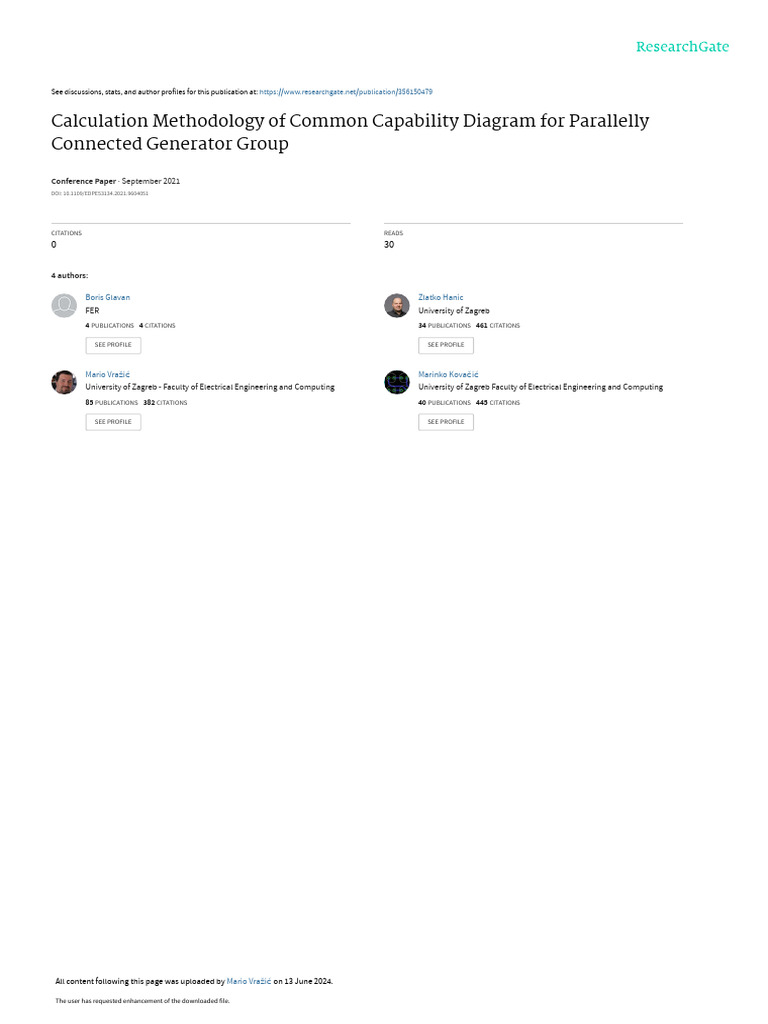768x1024 pixels.
Task: Click Mario Vražić's profile photo in authors list
Action: pos(64,382)
